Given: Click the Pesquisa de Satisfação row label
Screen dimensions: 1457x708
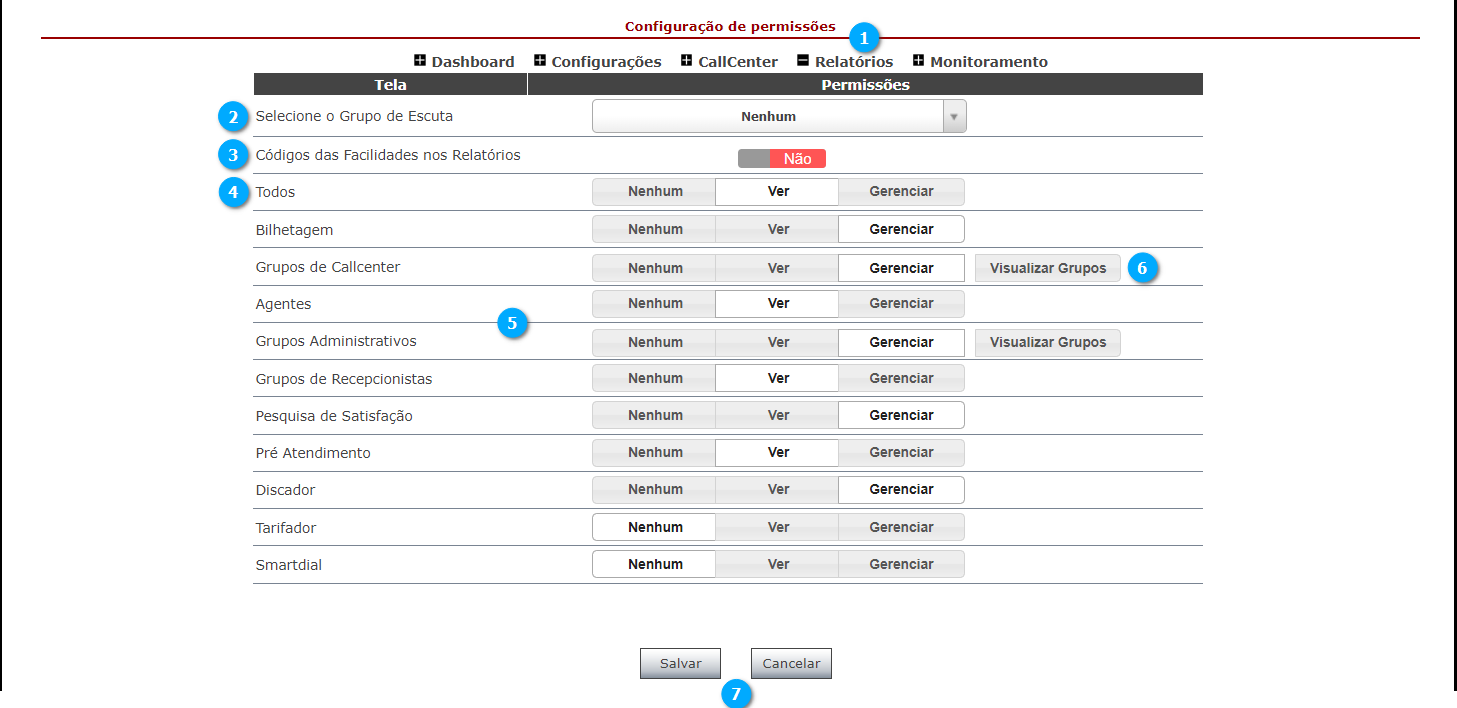Looking at the screenshot, I should click(334, 416).
